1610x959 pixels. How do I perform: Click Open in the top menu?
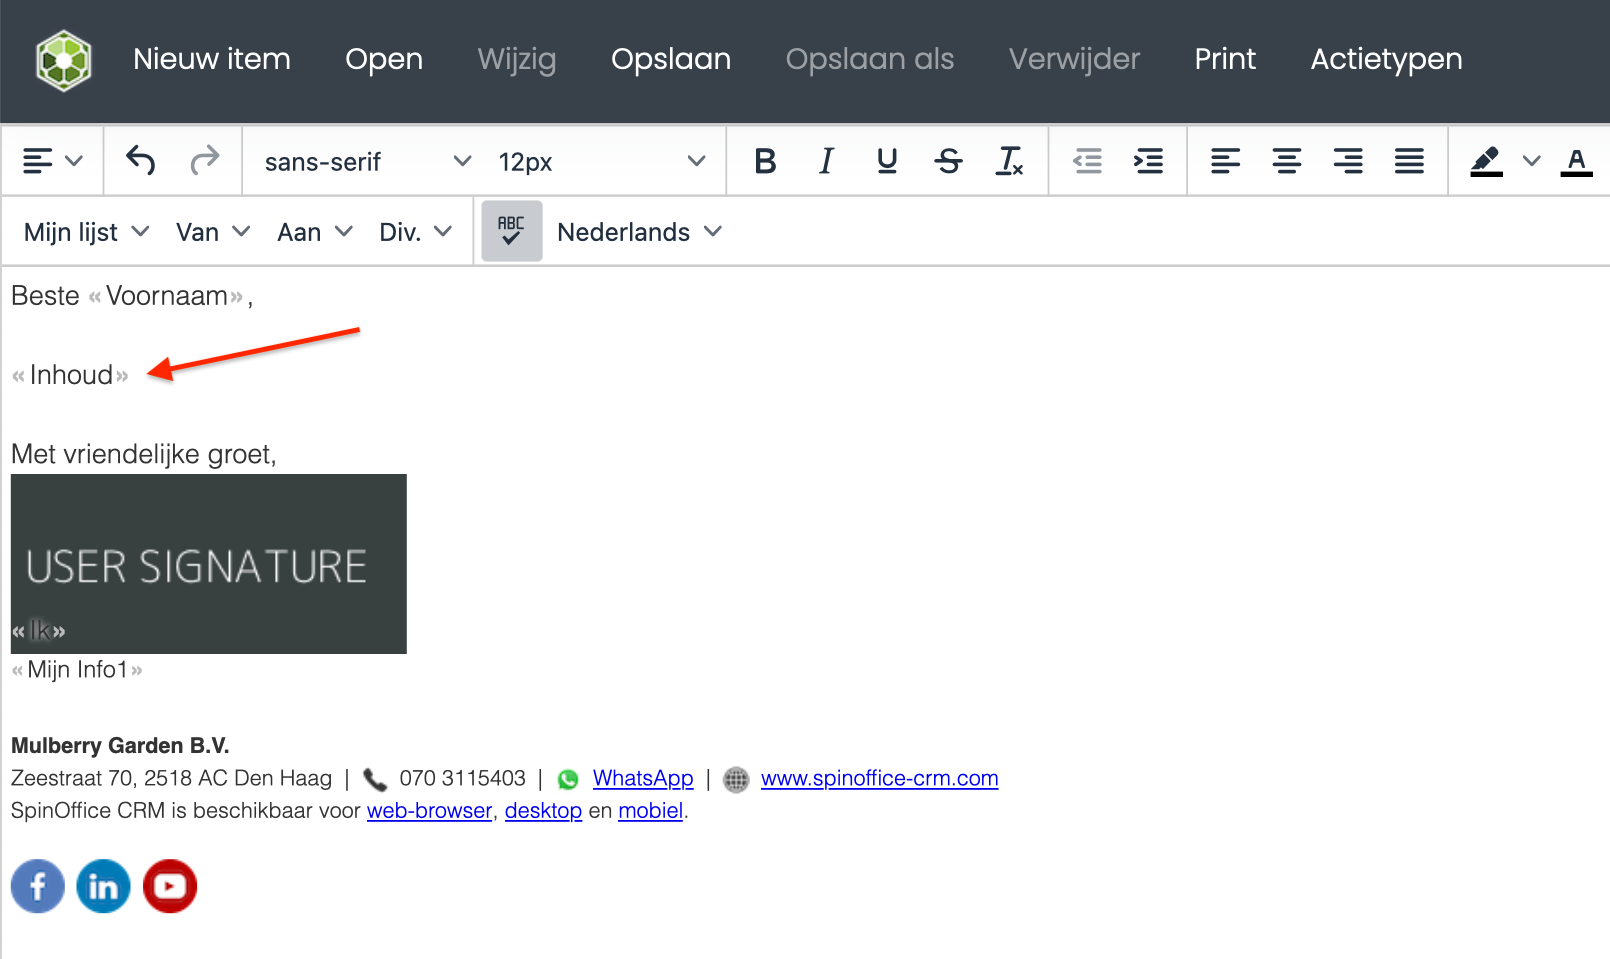(384, 59)
